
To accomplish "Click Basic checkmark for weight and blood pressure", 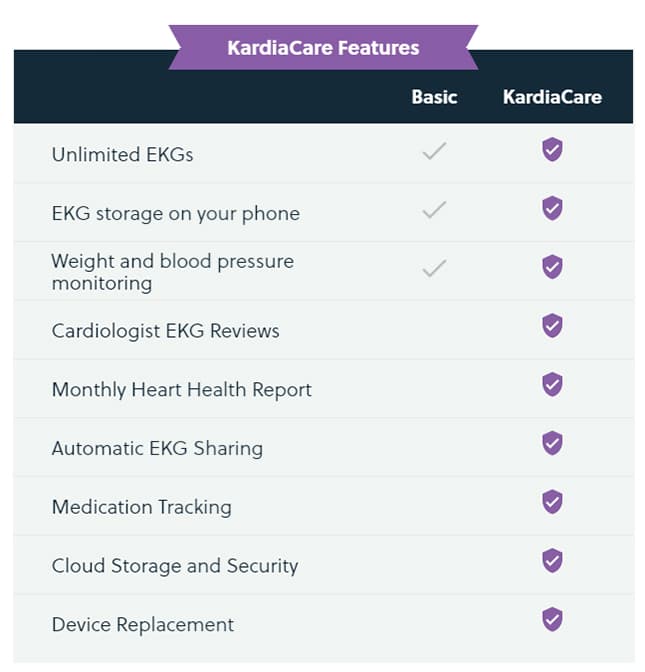I will coord(434,268).
